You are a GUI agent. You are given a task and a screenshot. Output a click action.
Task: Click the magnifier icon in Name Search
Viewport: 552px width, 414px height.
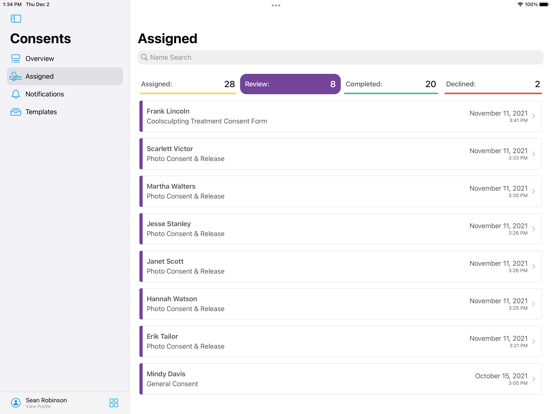(x=144, y=57)
